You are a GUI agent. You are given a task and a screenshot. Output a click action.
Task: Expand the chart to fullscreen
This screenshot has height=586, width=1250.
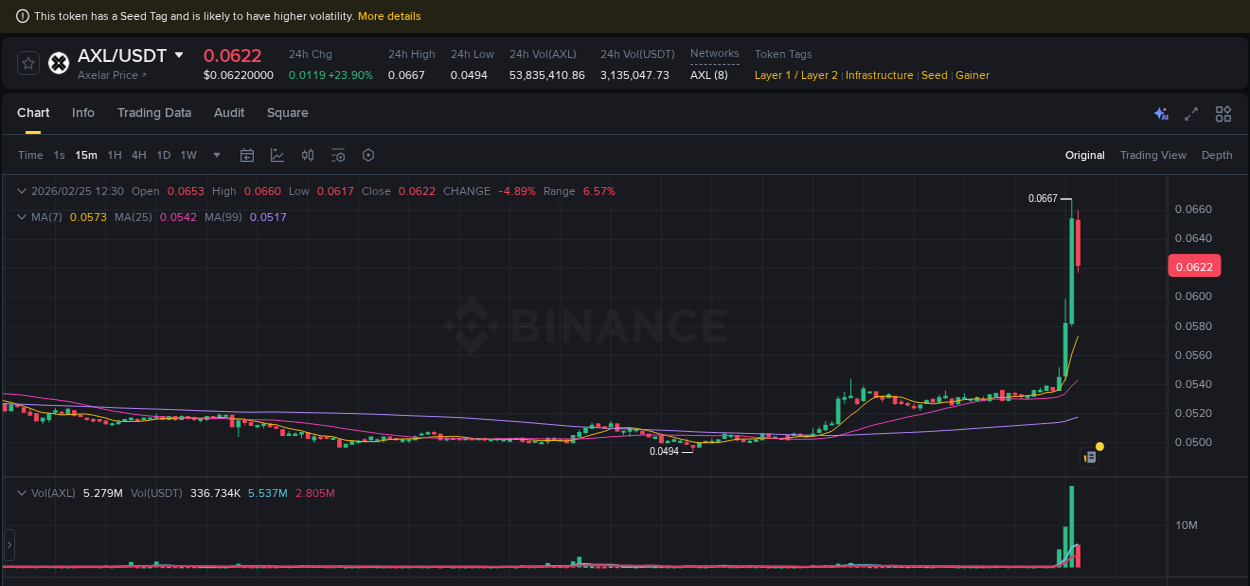pyautogui.click(x=1190, y=114)
